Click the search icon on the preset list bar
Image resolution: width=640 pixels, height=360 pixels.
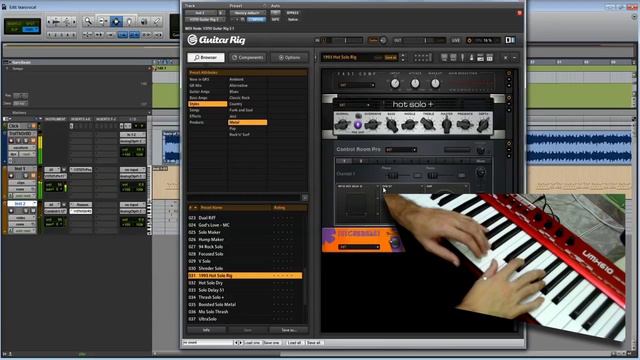tap(304, 198)
